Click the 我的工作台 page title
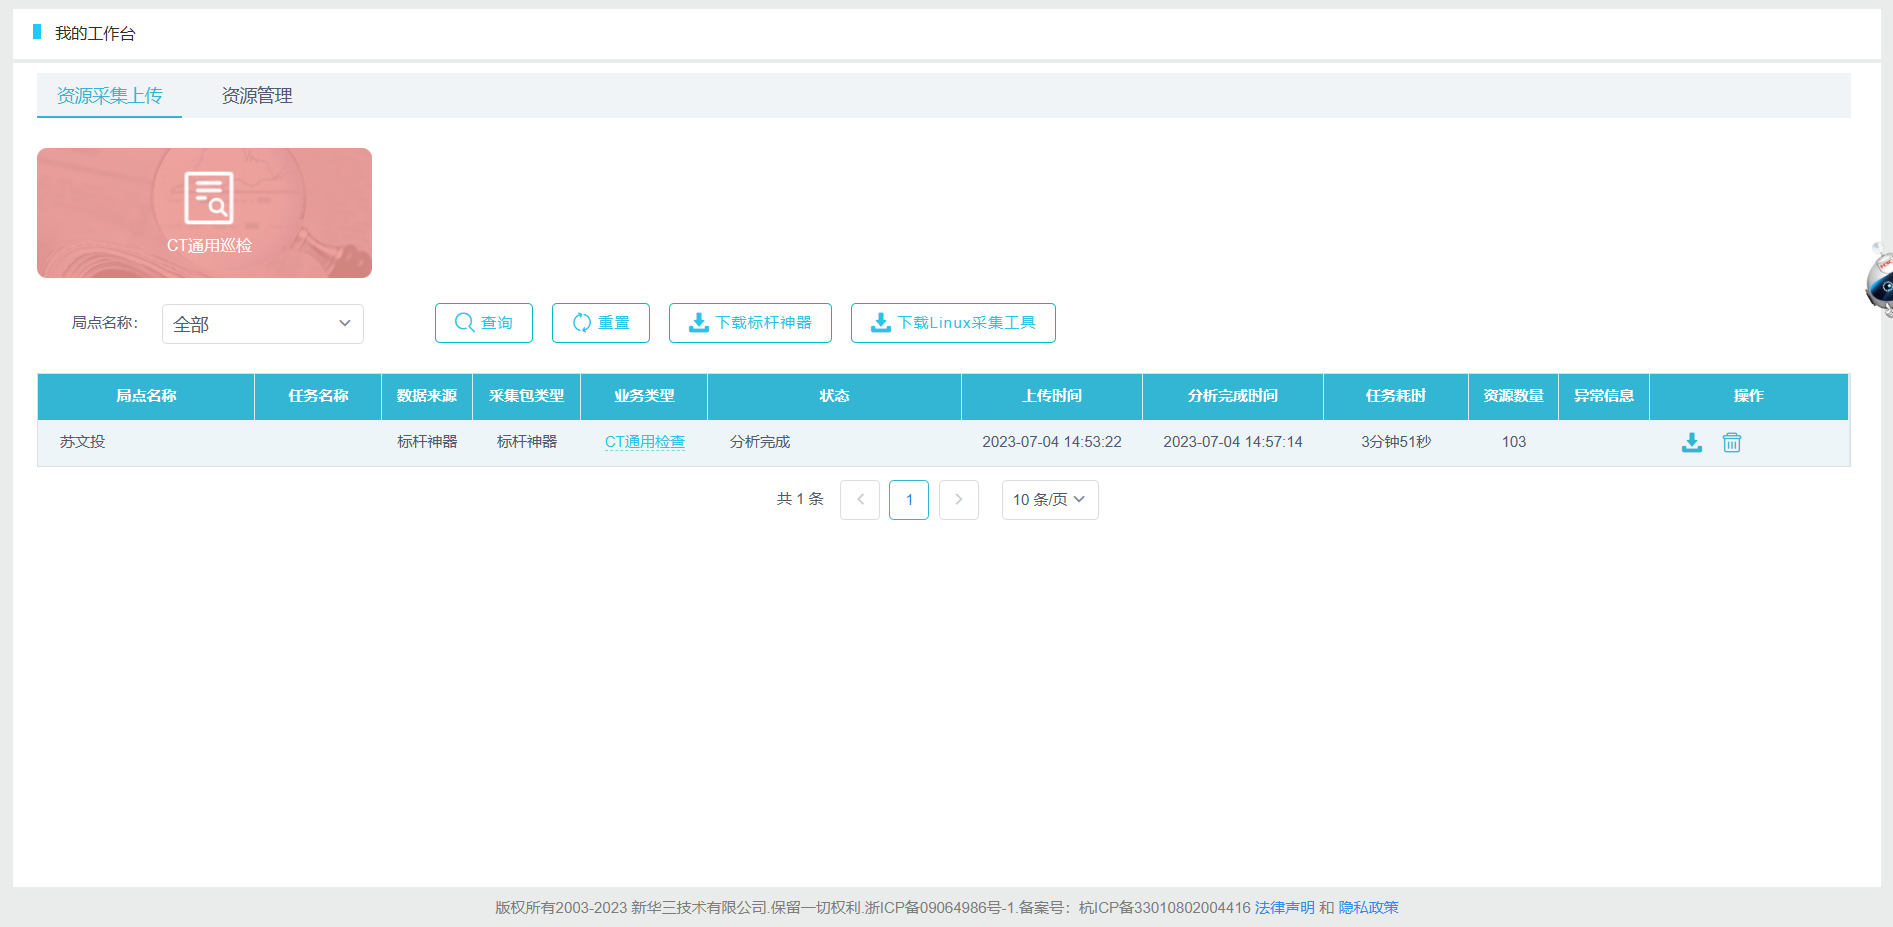The image size is (1893, 927). point(95,34)
